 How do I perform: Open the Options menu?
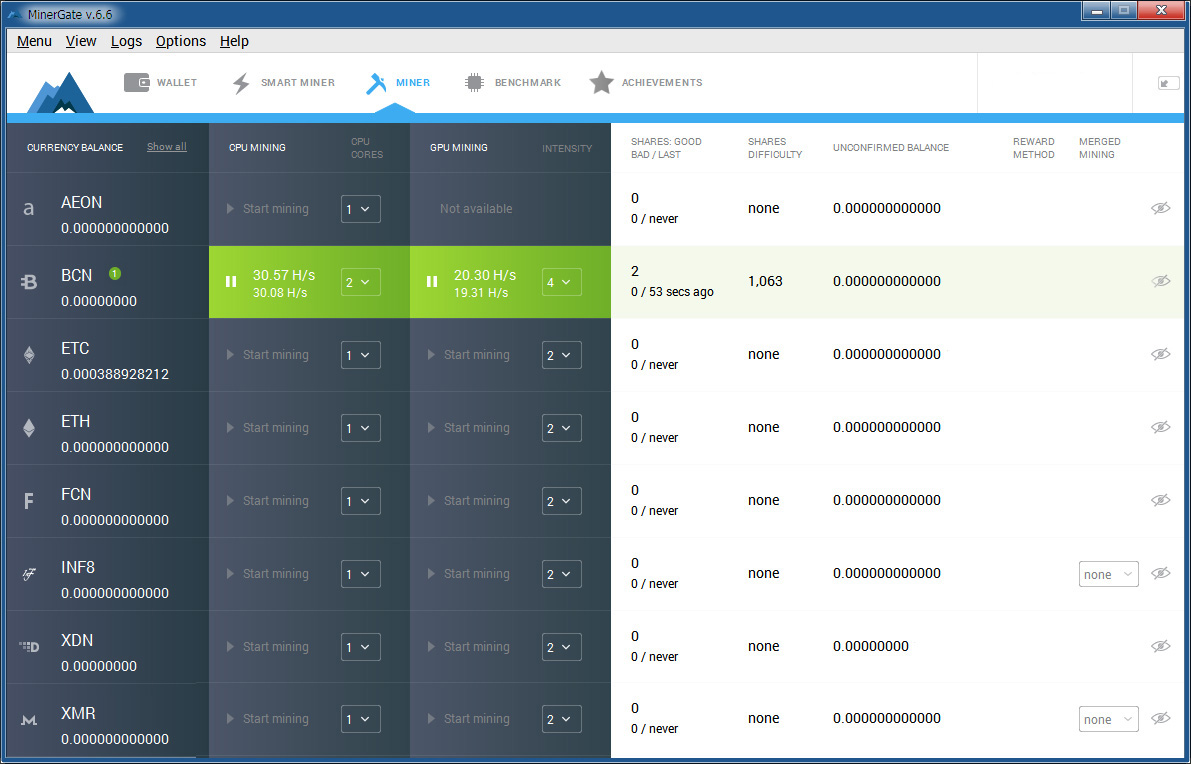coord(181,41)
